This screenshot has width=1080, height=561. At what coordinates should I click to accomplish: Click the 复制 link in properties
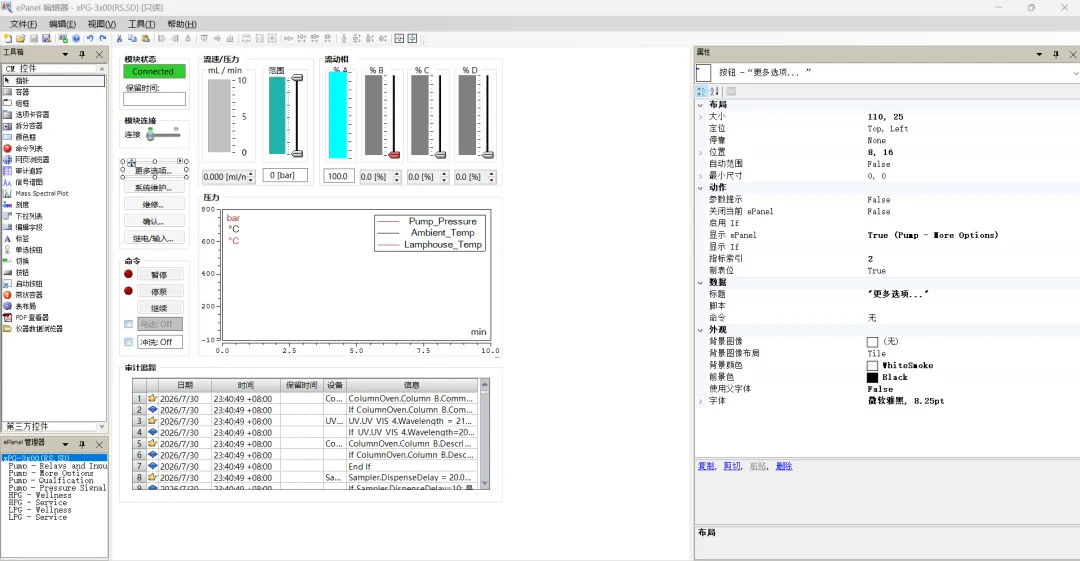point(706,467)
